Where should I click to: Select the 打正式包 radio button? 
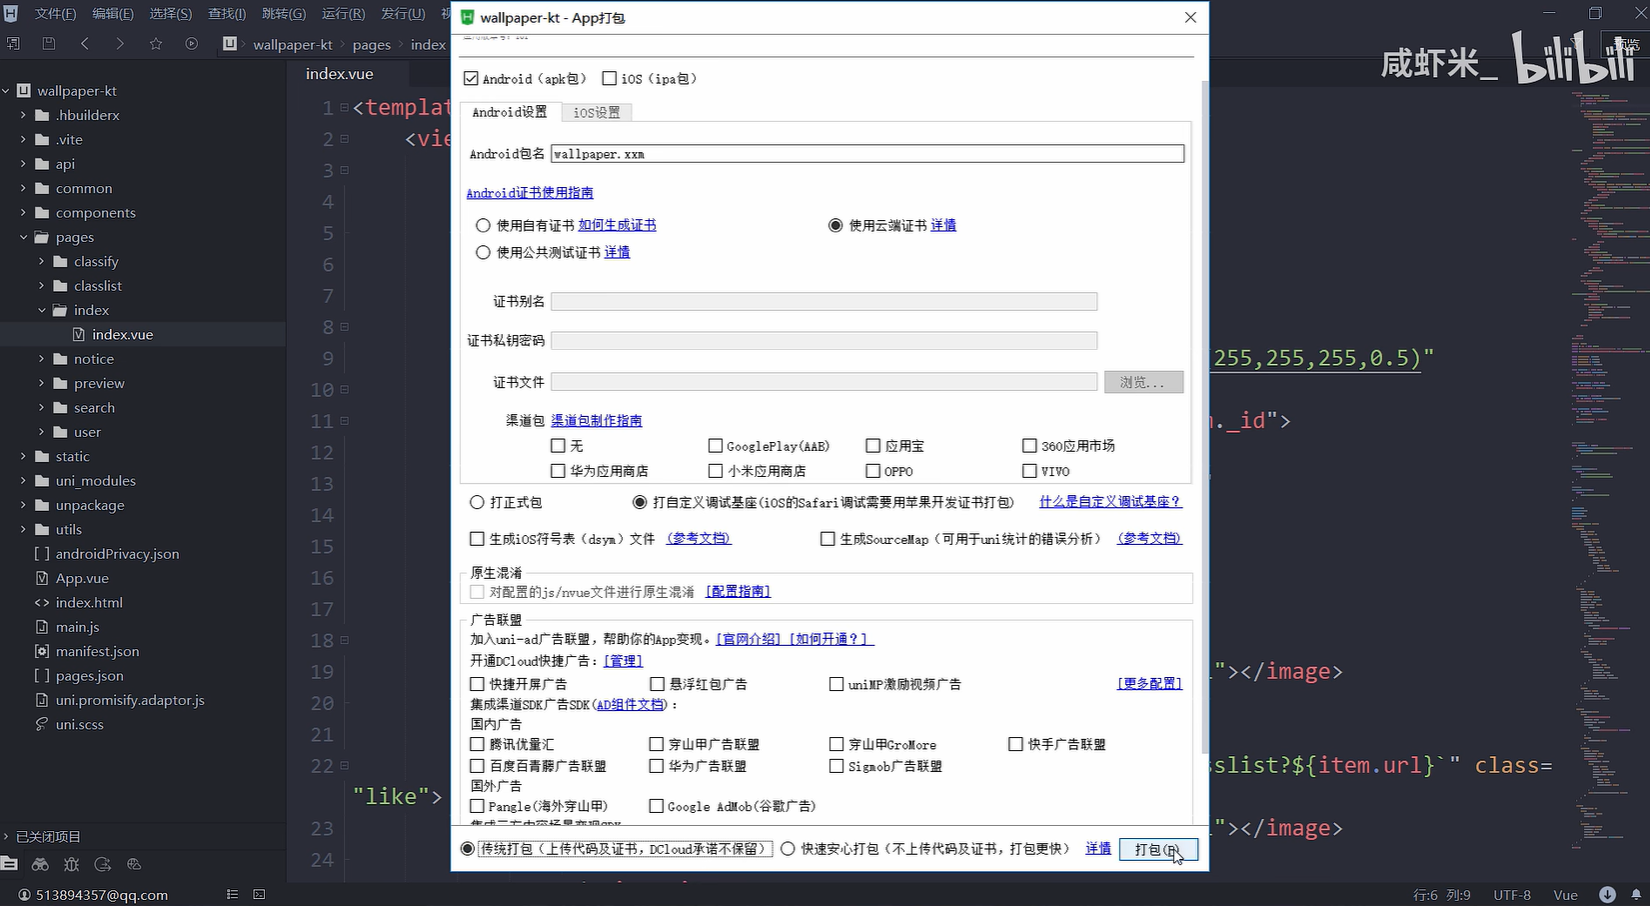point(477,502)
